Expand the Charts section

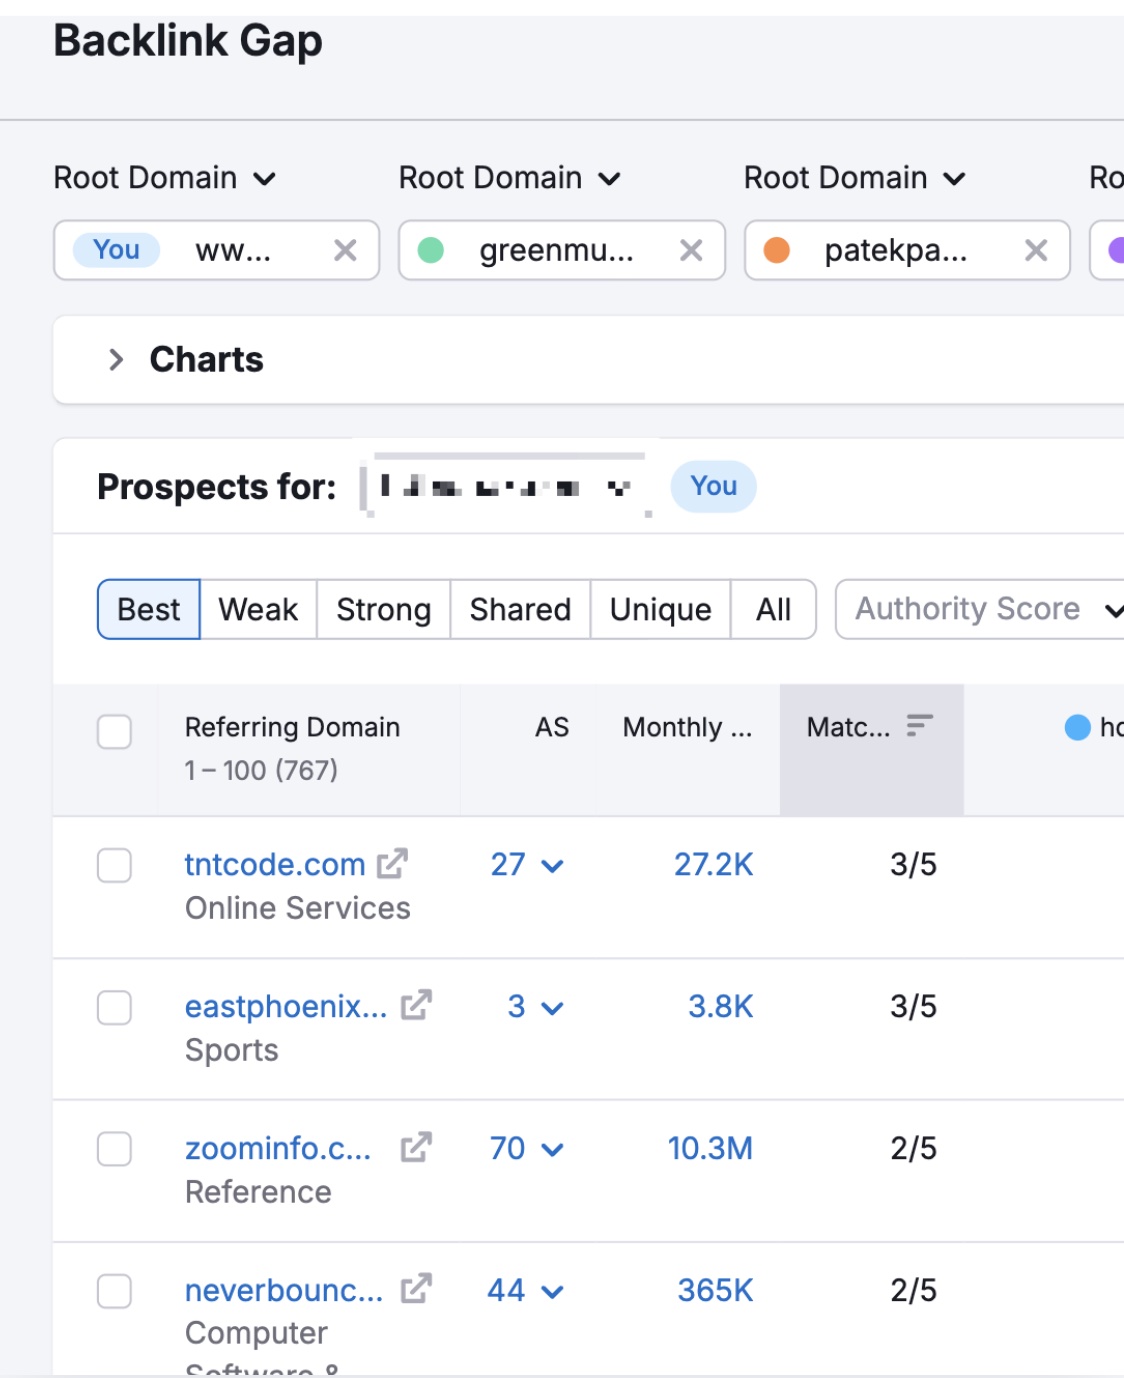117,359
